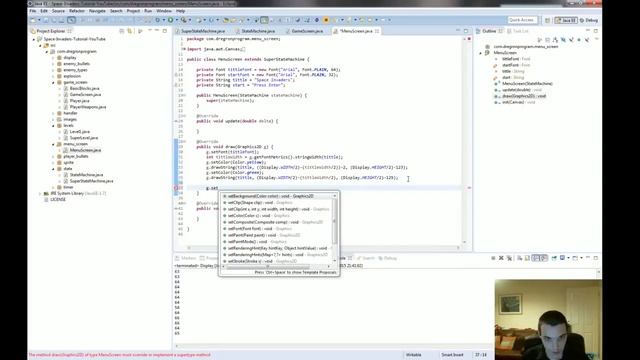The width and height of the screenshot is (640, 360).
Task: Click Remove Launch icon in Console
Action: (501, 258)
